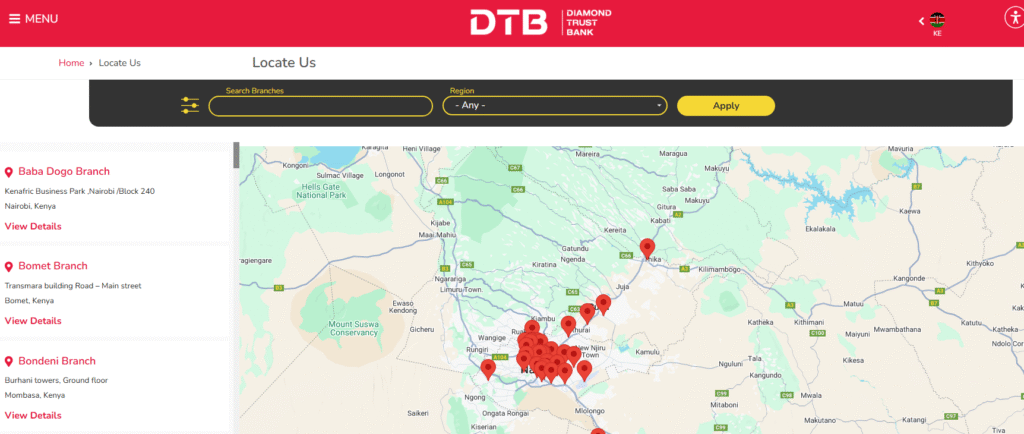View Details for Bondeni Branch
Image resolution: width=1024 pixels, height=434 pixels.
coord(33,416)
